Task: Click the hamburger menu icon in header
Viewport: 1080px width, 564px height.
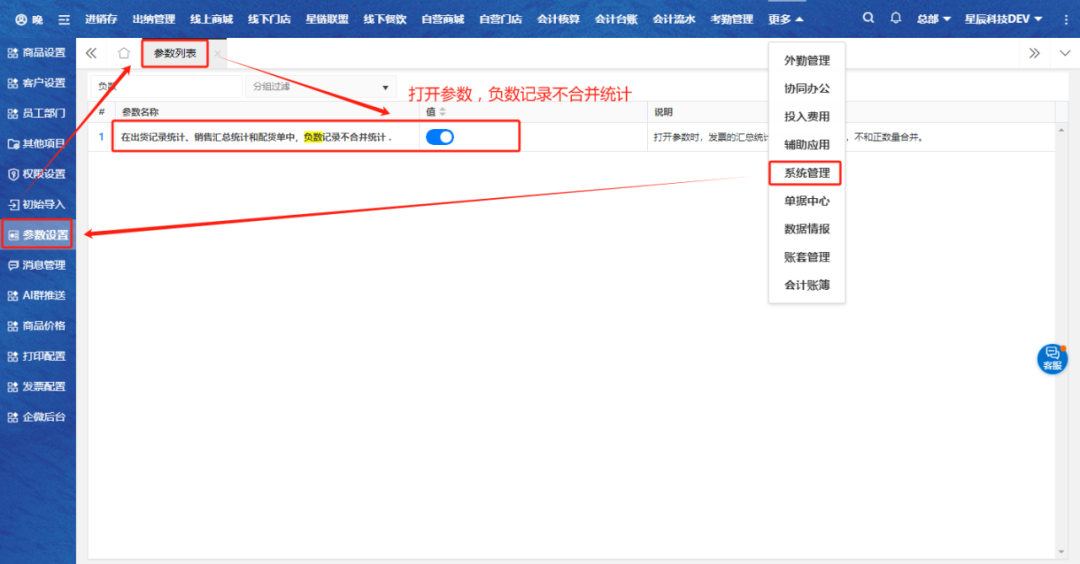Action: click(x=64, y=19)
